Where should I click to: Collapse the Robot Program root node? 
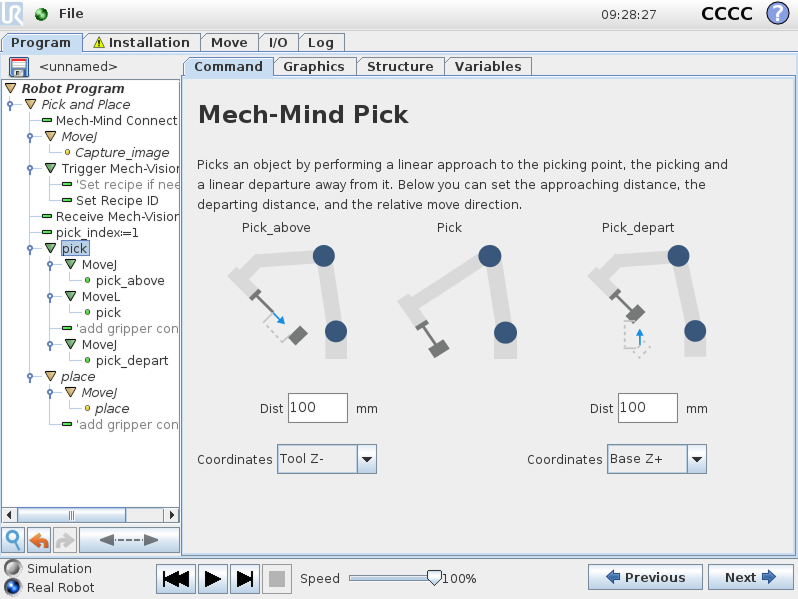(x=11, y=88)
